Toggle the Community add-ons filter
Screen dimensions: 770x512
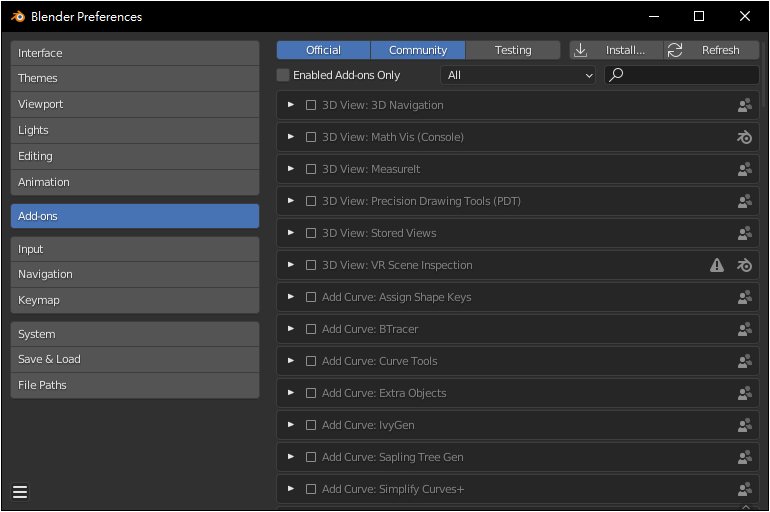tap(418, 50)
